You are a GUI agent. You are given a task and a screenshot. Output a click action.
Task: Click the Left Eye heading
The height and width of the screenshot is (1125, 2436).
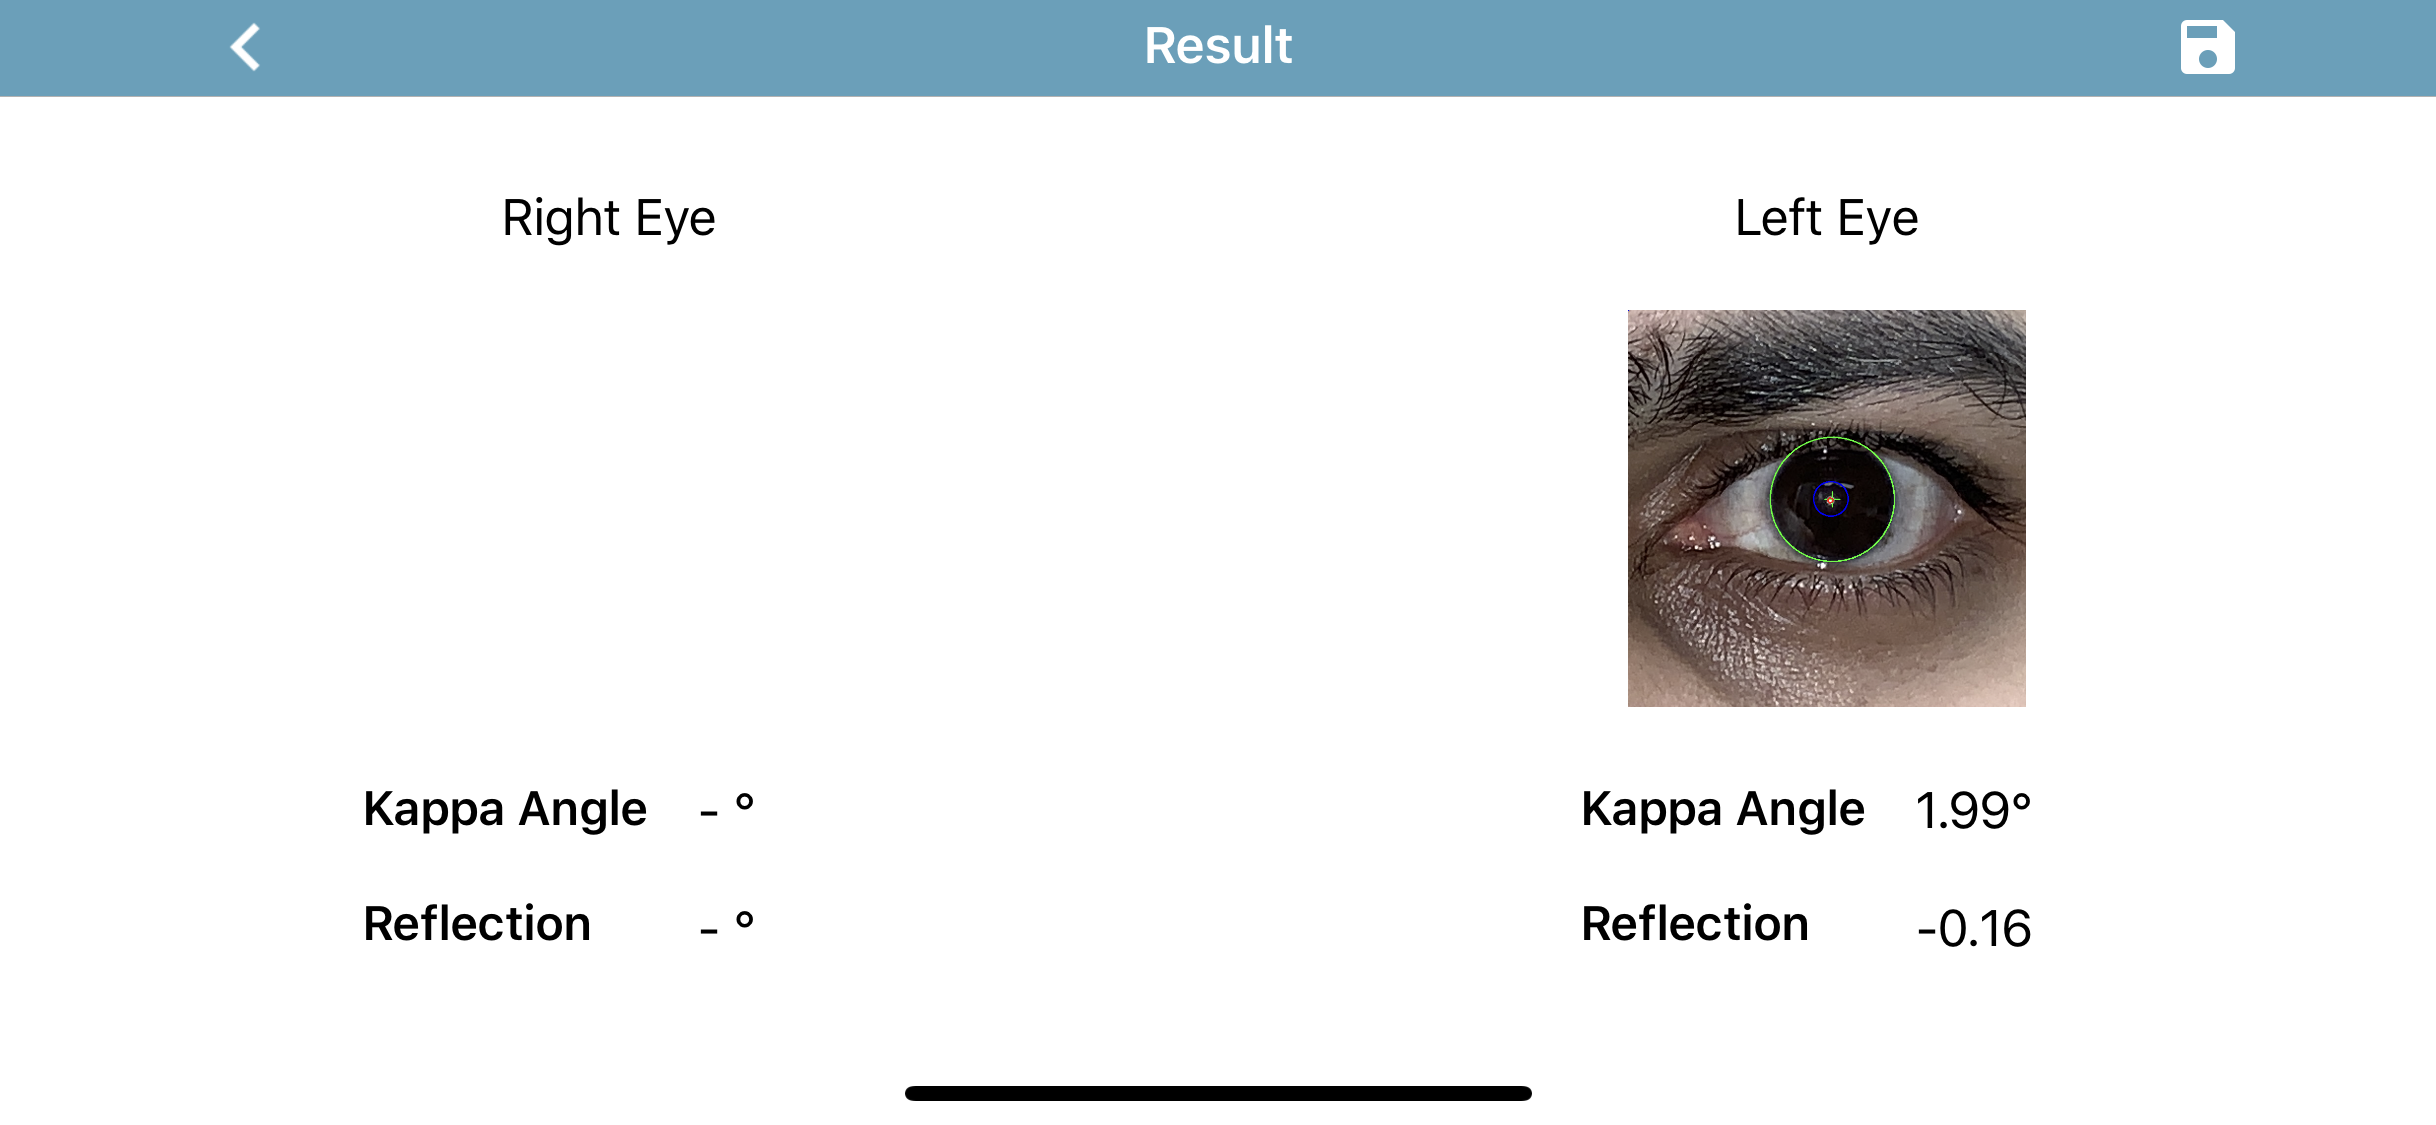[x=1826, y=218]
